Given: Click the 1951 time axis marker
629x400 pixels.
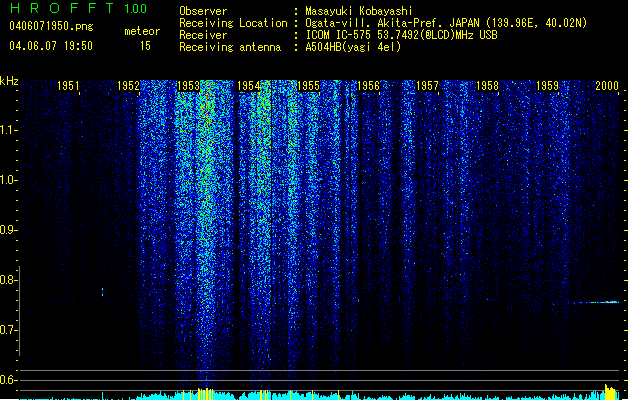Looking at the screenshot, I should click(x=68, y=85).
